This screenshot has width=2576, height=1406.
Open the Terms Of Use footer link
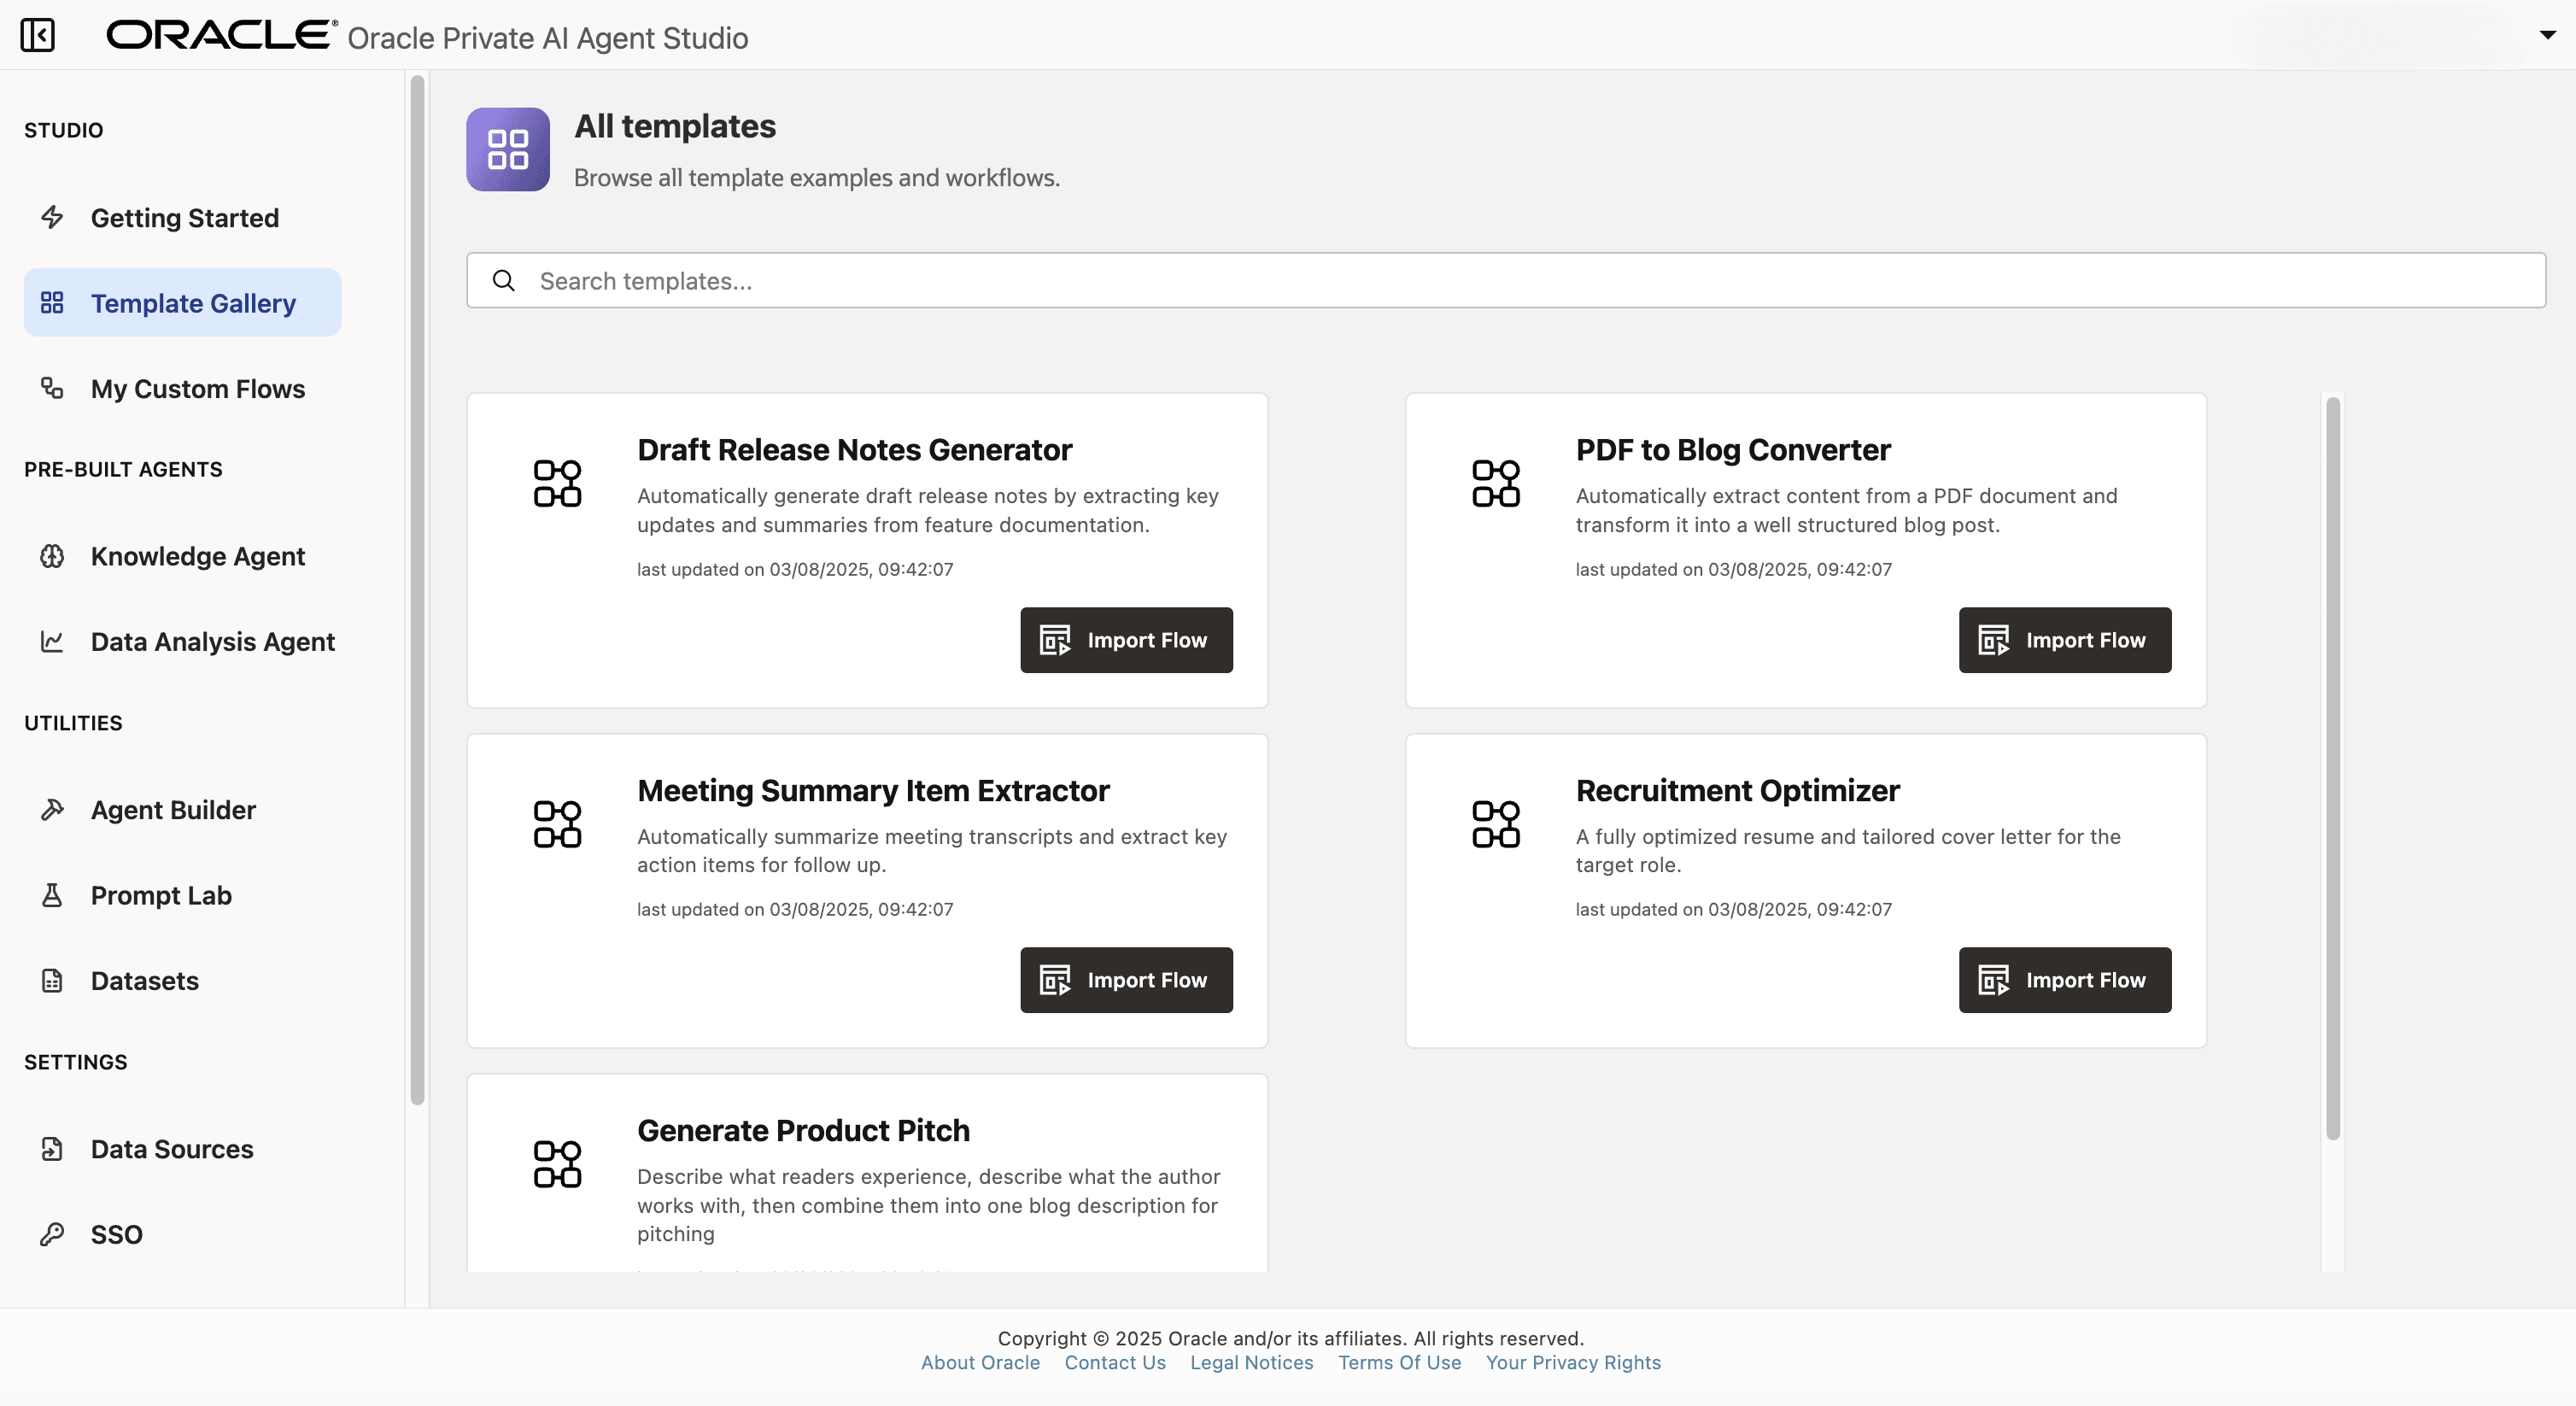pyautogui.click(x=1399, y=1362)
